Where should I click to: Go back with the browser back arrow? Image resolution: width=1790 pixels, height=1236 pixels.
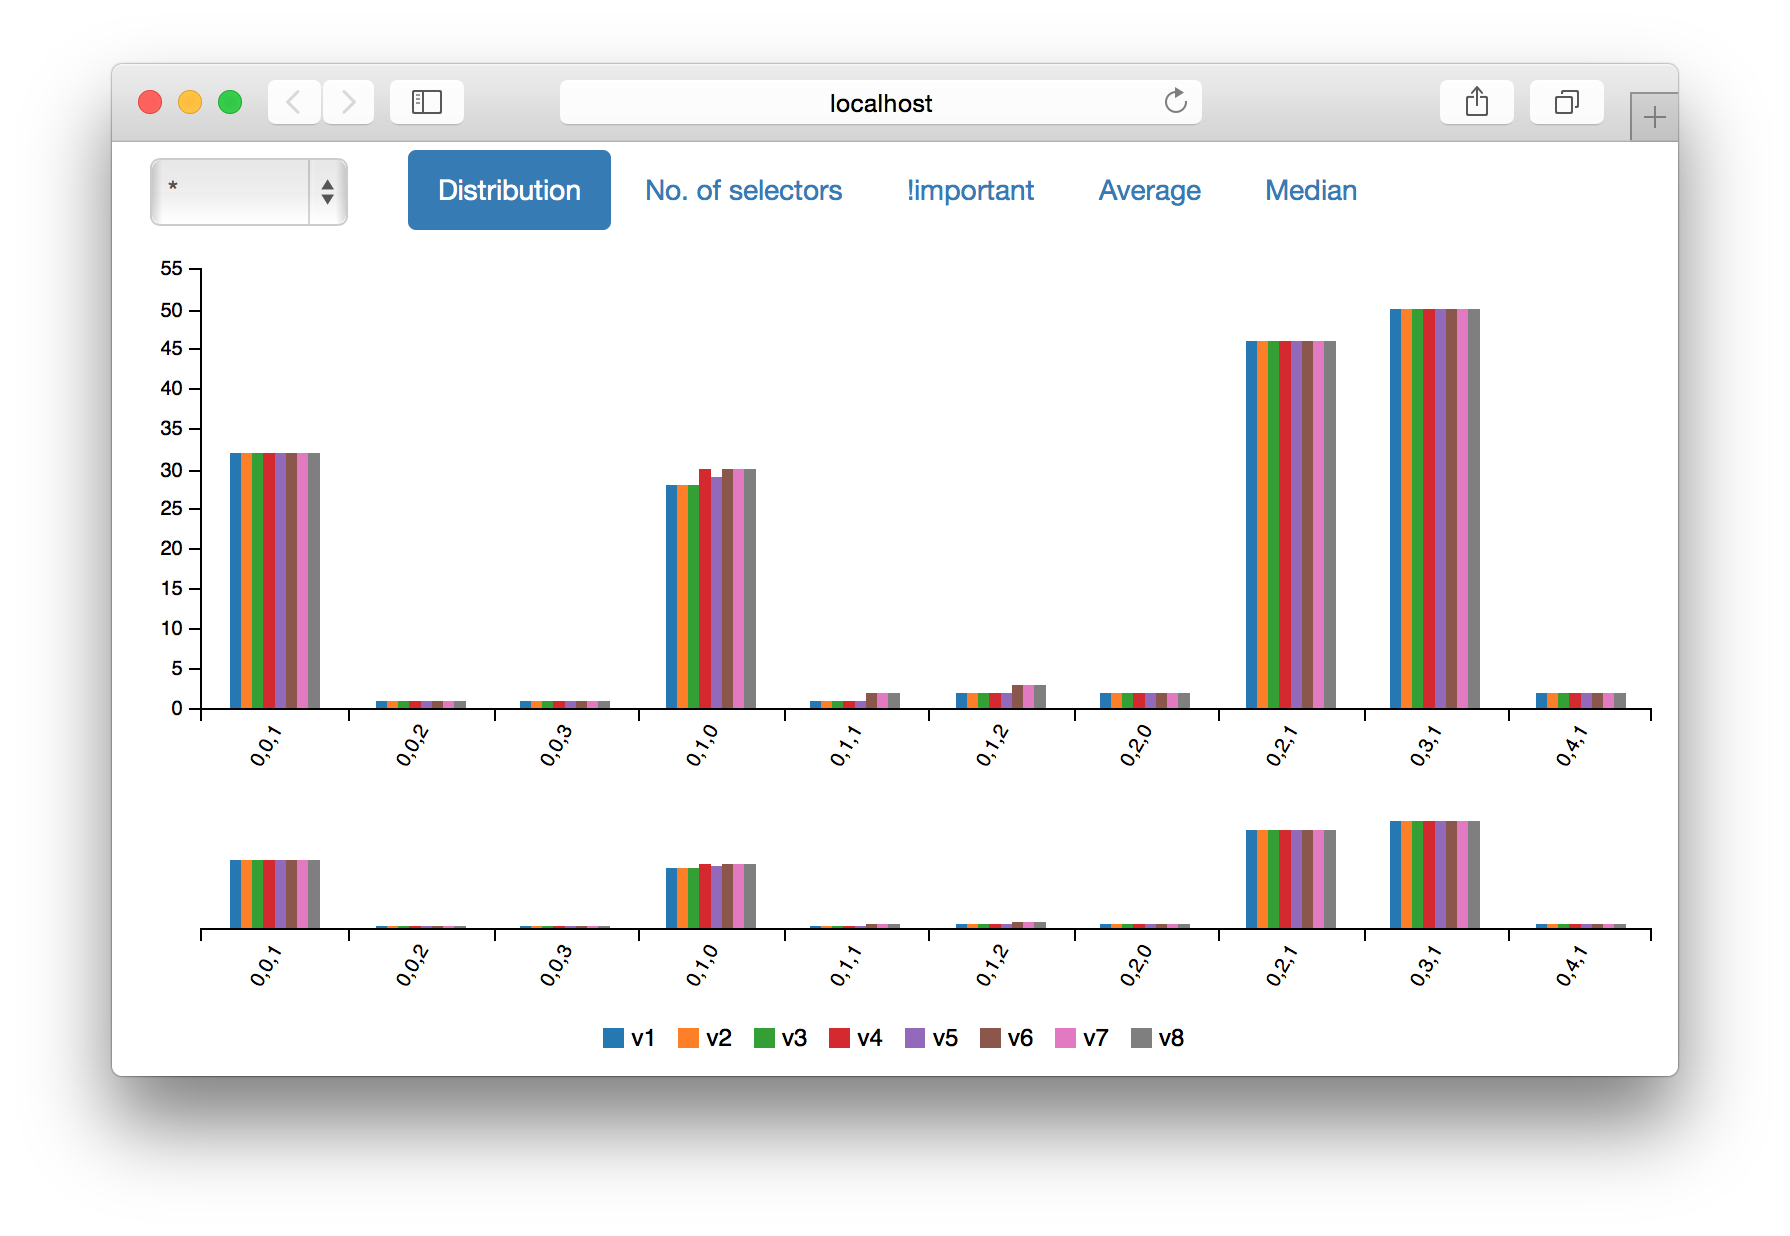(x=294, y=102)
